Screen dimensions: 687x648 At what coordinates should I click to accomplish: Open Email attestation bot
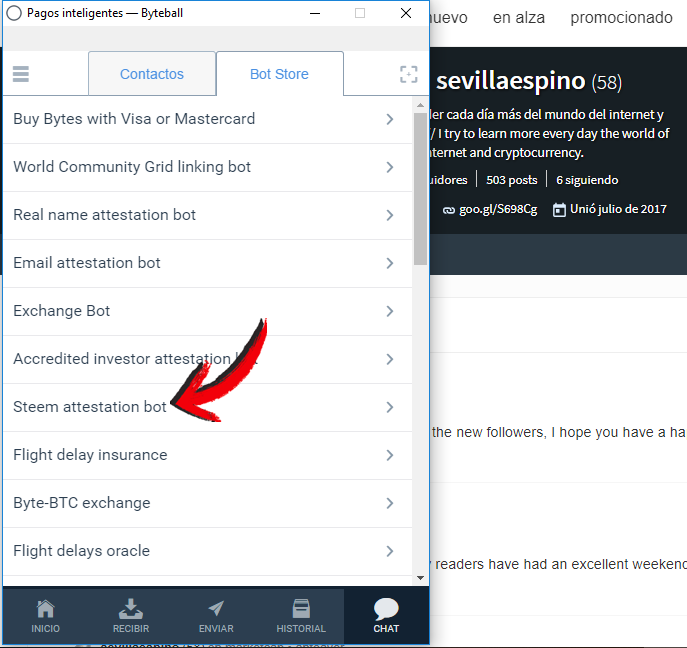[x=208, y=263]
